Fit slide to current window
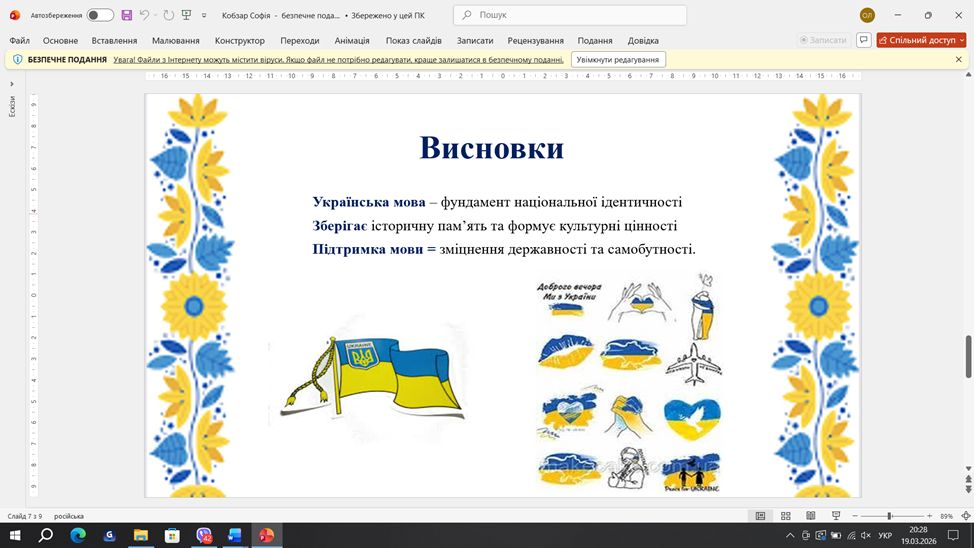 click(x=965, y=516)
